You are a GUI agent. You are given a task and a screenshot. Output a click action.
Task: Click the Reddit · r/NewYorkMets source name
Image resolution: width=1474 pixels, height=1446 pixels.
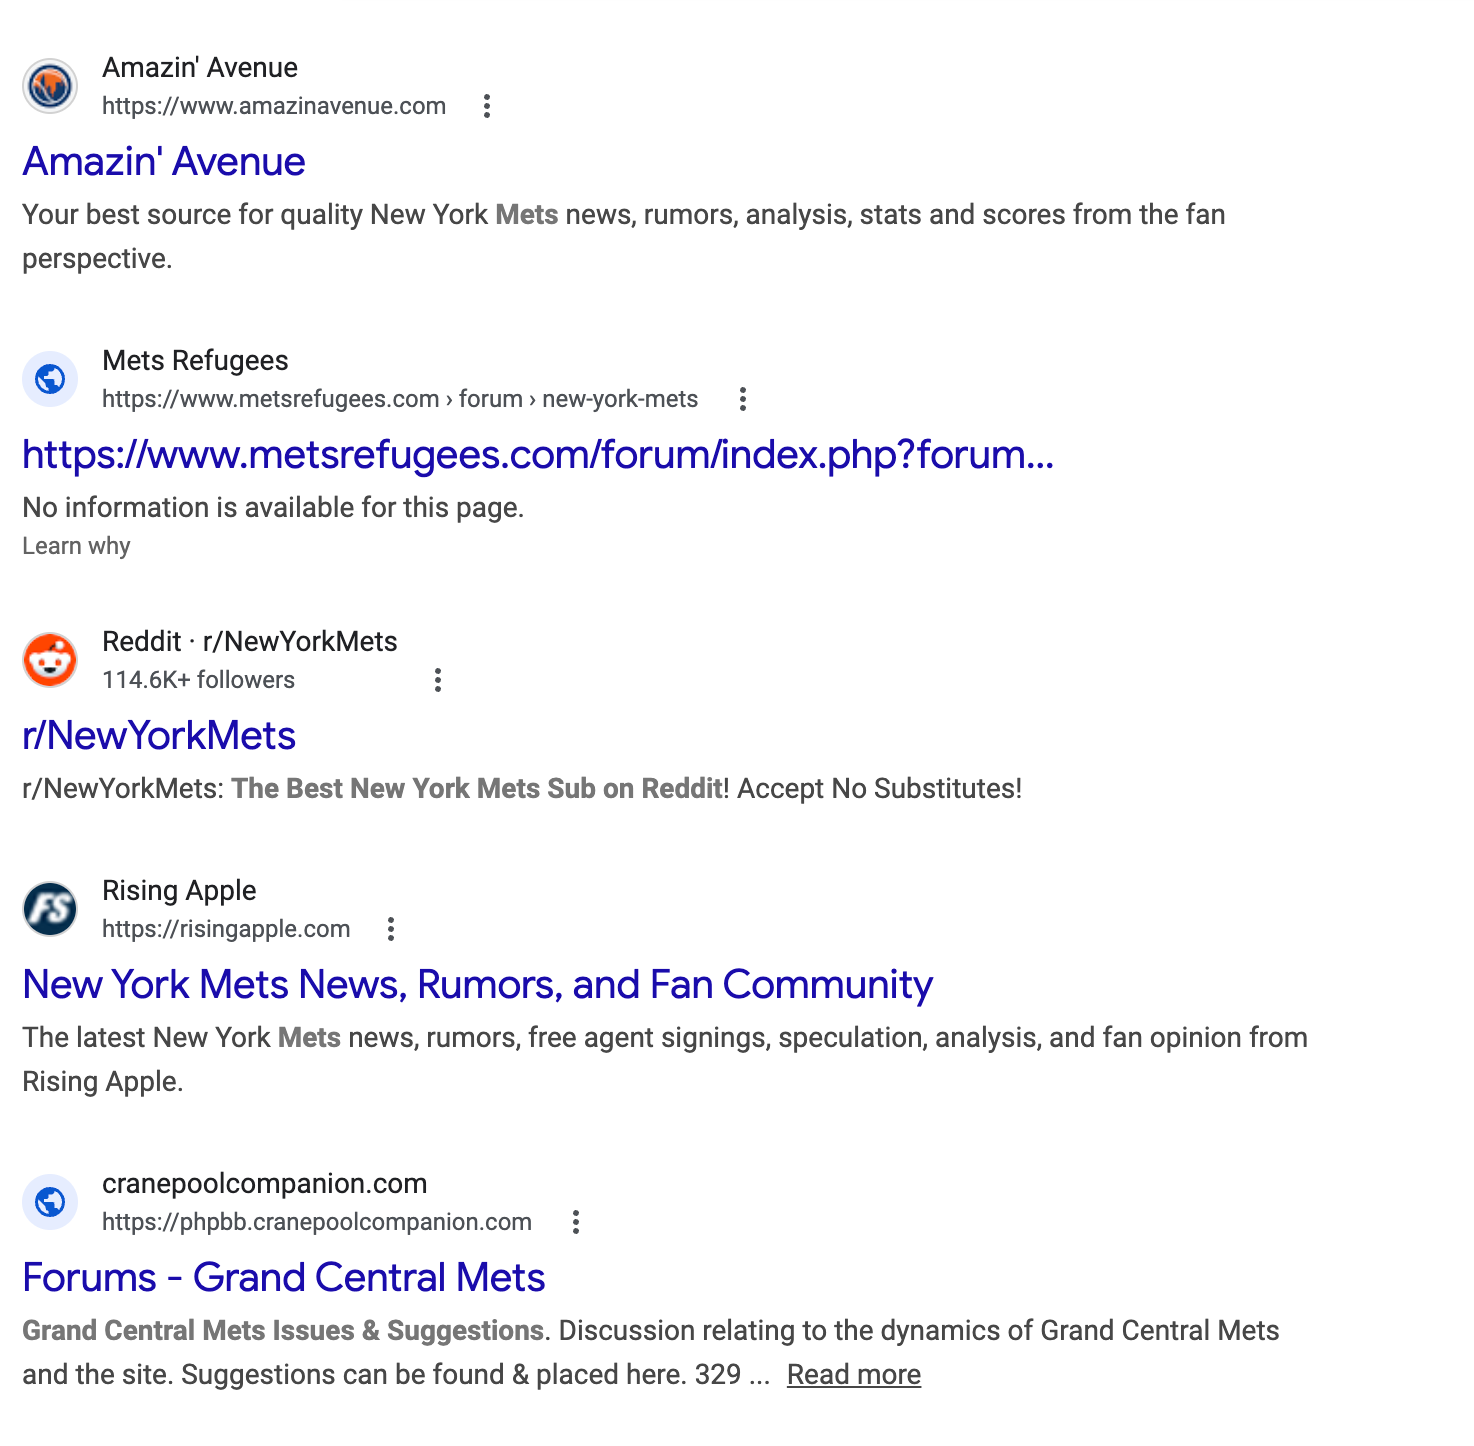tap(250, 642)
